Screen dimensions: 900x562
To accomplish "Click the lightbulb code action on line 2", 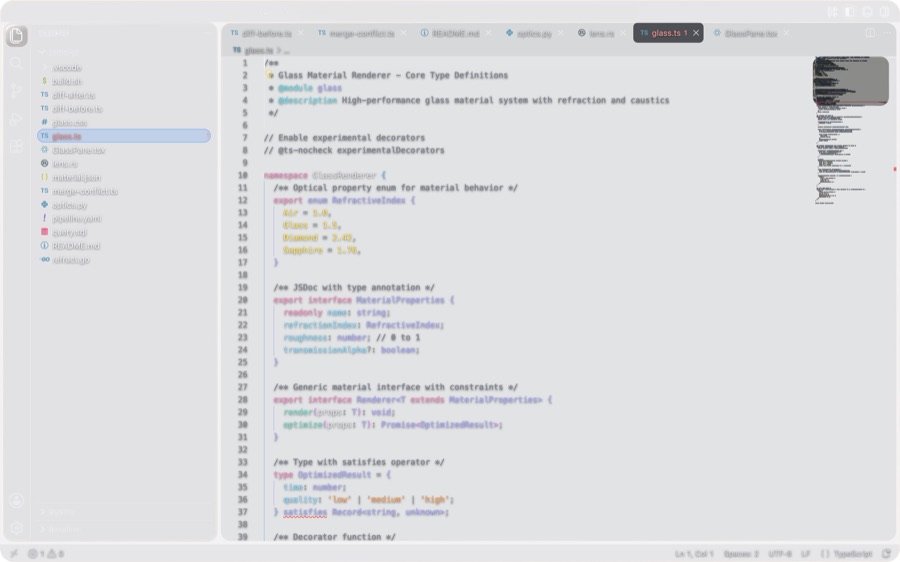I will pos(269,75).
